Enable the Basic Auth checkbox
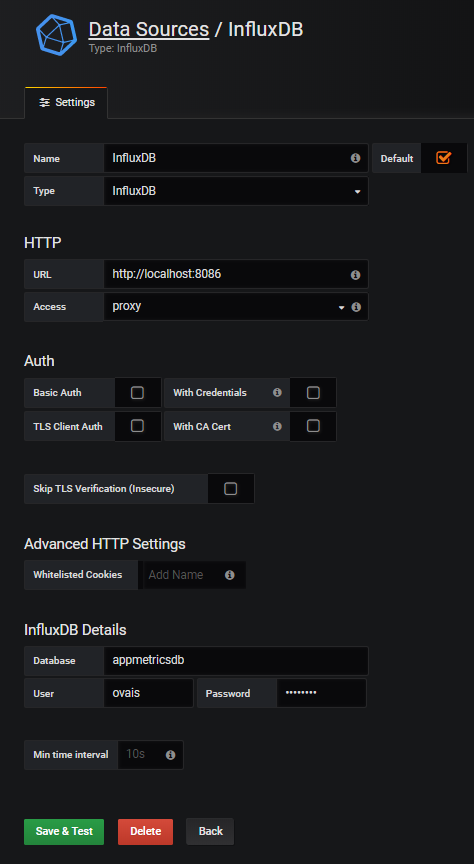This screenshot has height=864, width=474. [x=137, y=392]
